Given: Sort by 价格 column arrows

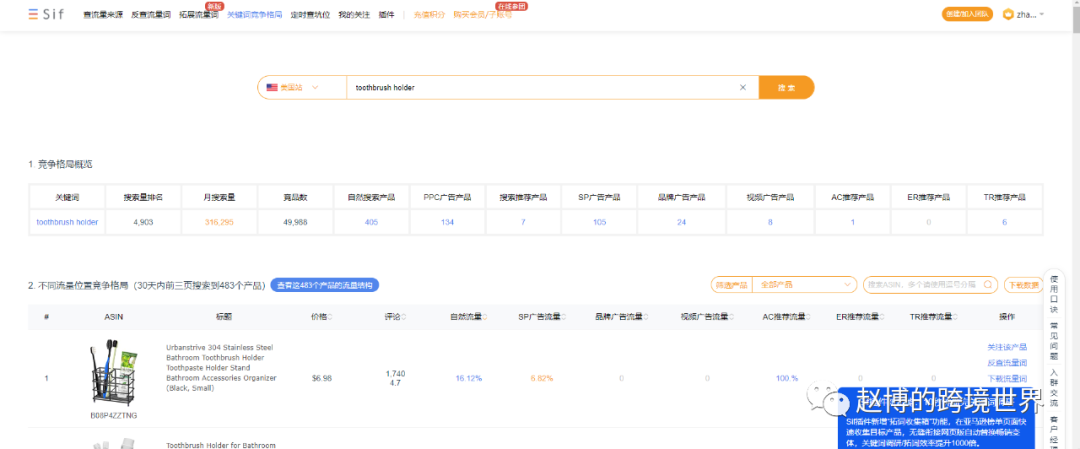Looking at the screenshot, I should [x=331, y=317].
